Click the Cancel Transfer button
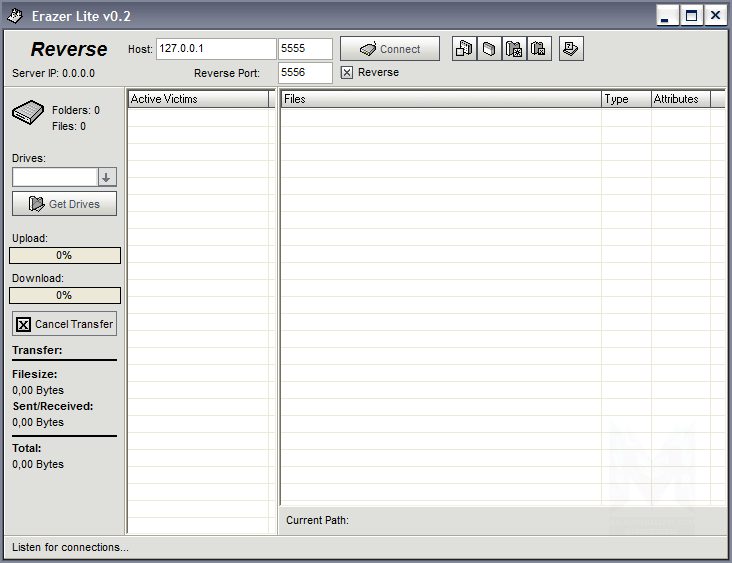The height and width of the screenshot is (563, 732). (64, 324)
